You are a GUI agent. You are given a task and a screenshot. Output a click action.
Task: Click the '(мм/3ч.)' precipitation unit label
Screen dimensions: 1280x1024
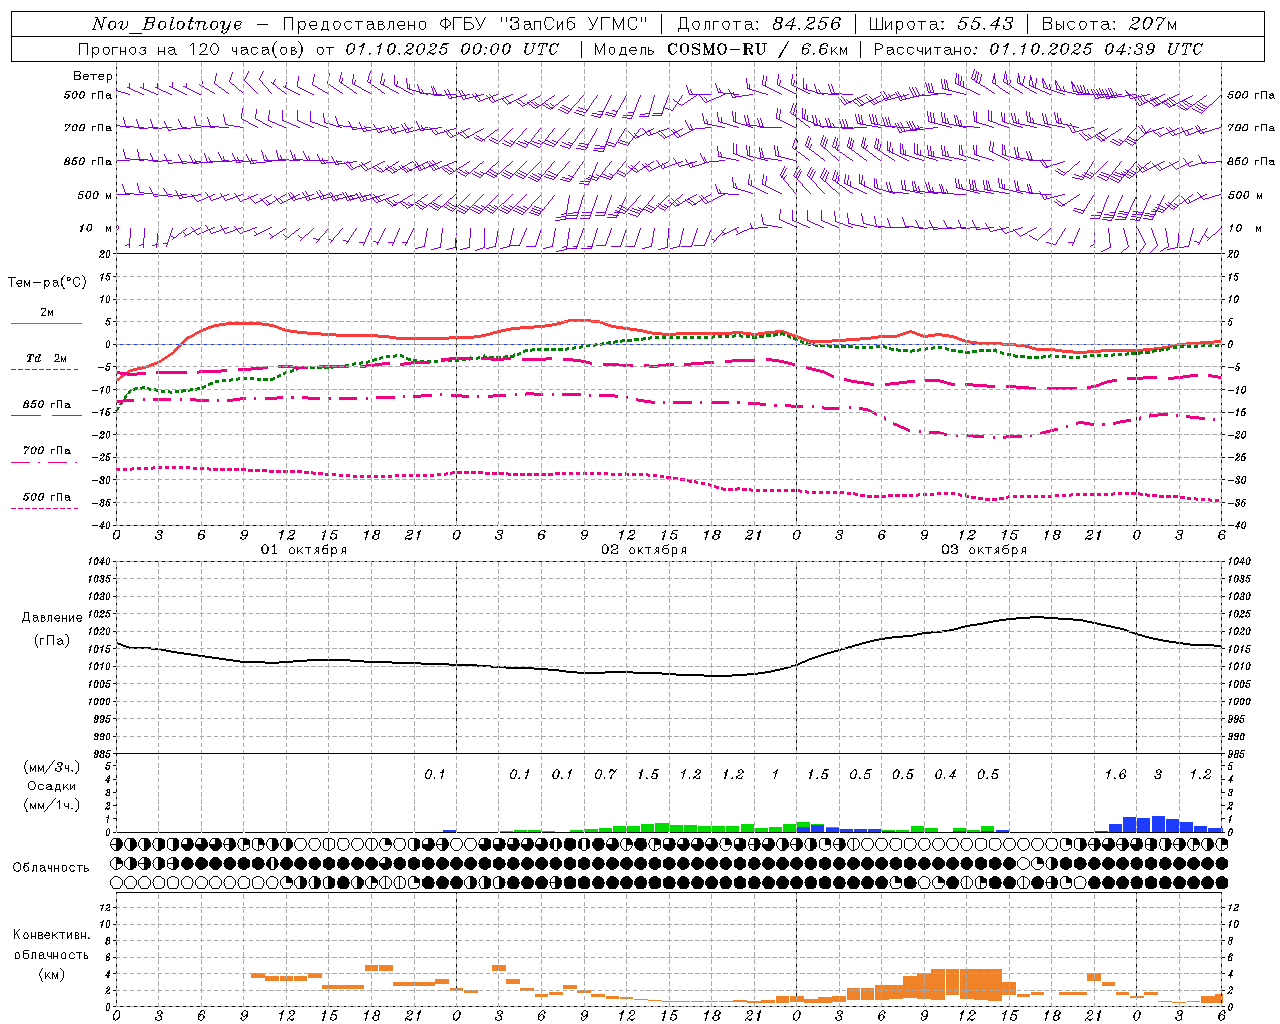tap(52, 767)
